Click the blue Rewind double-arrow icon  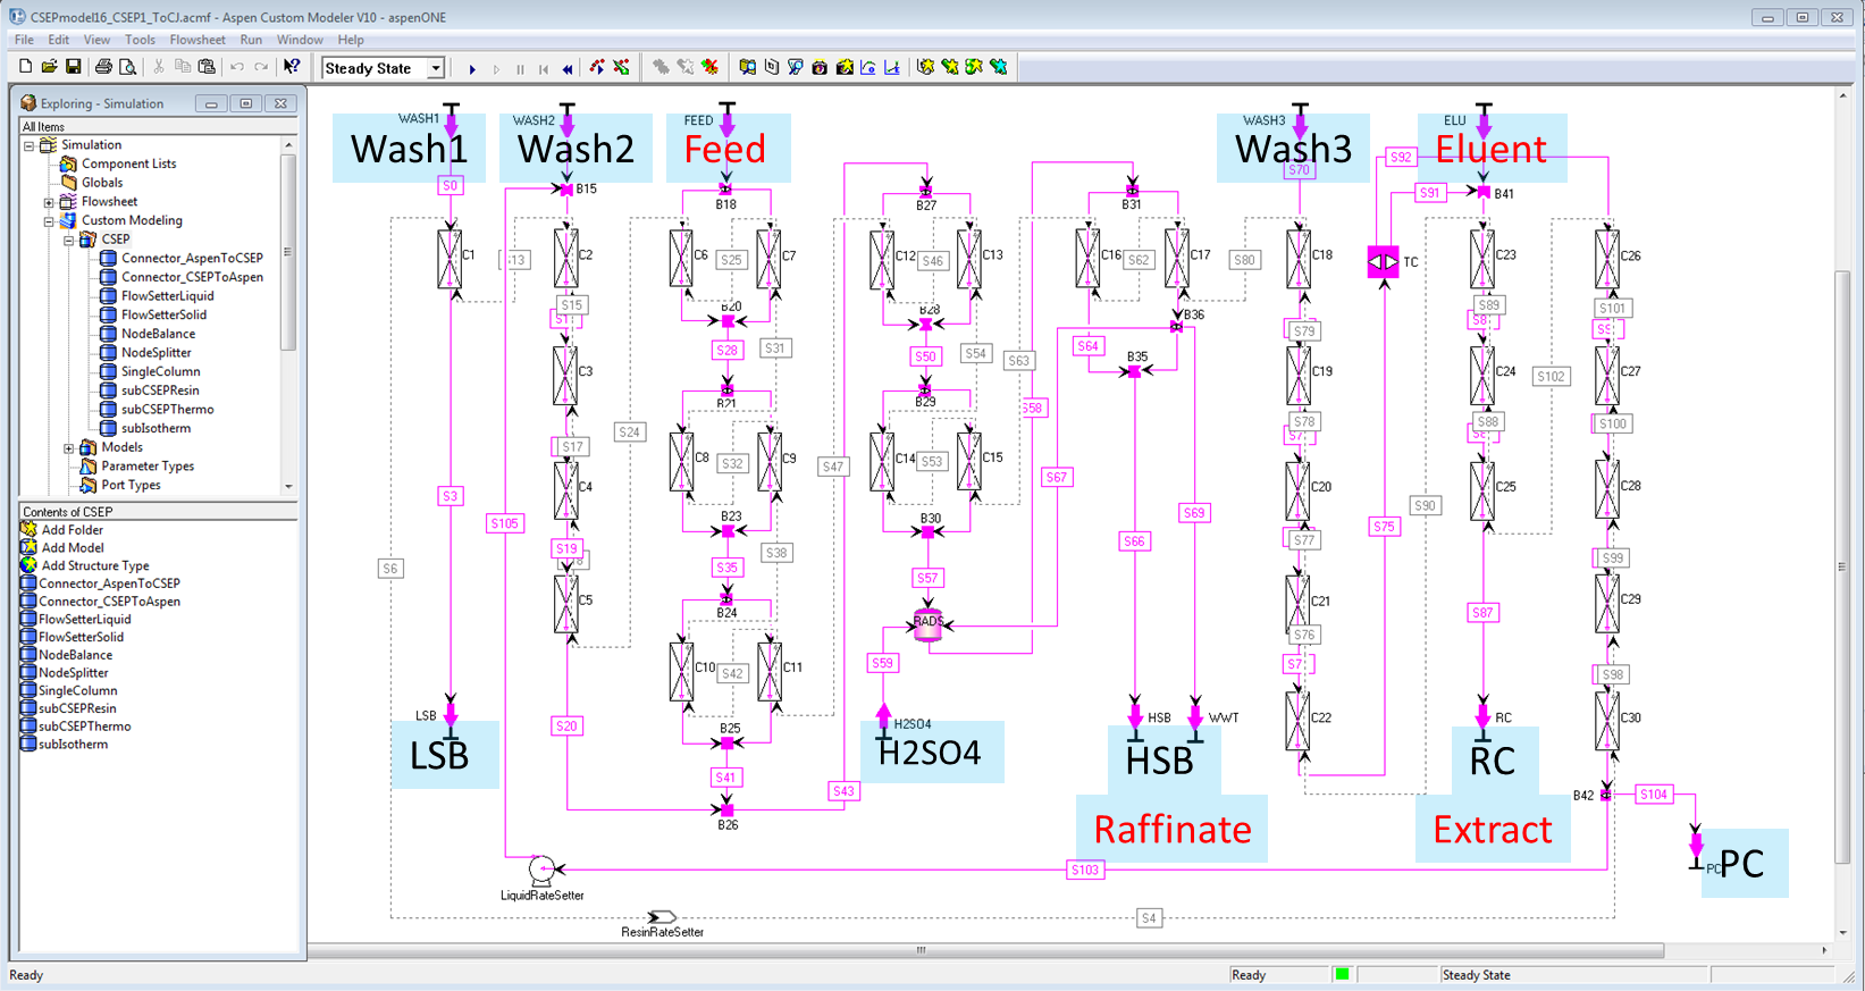click(568, 68)
